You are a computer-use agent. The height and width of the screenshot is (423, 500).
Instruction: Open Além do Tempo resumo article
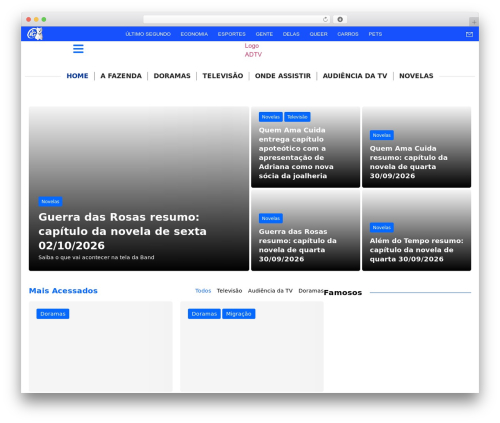click(416, 250)
